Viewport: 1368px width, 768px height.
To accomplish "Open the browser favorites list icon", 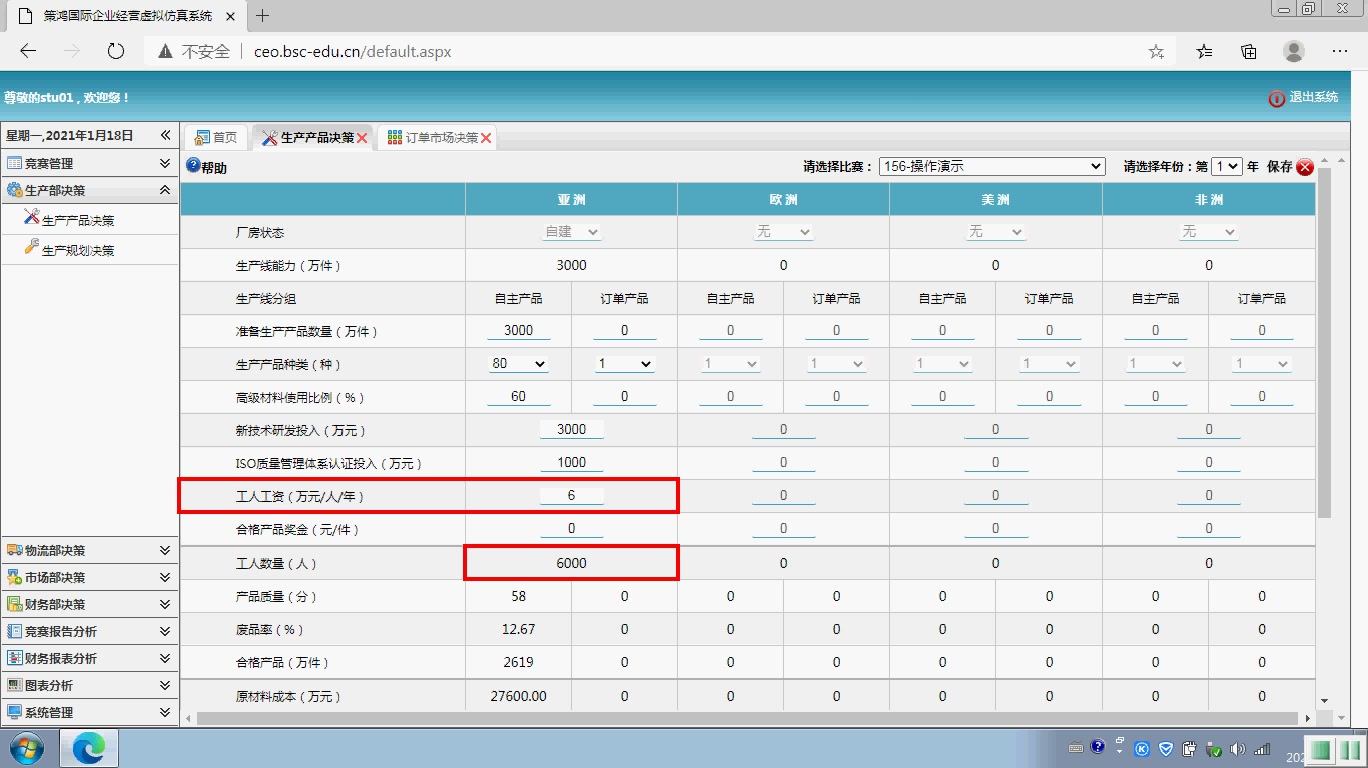I will pyautogui.click(x=1205, y=51).
